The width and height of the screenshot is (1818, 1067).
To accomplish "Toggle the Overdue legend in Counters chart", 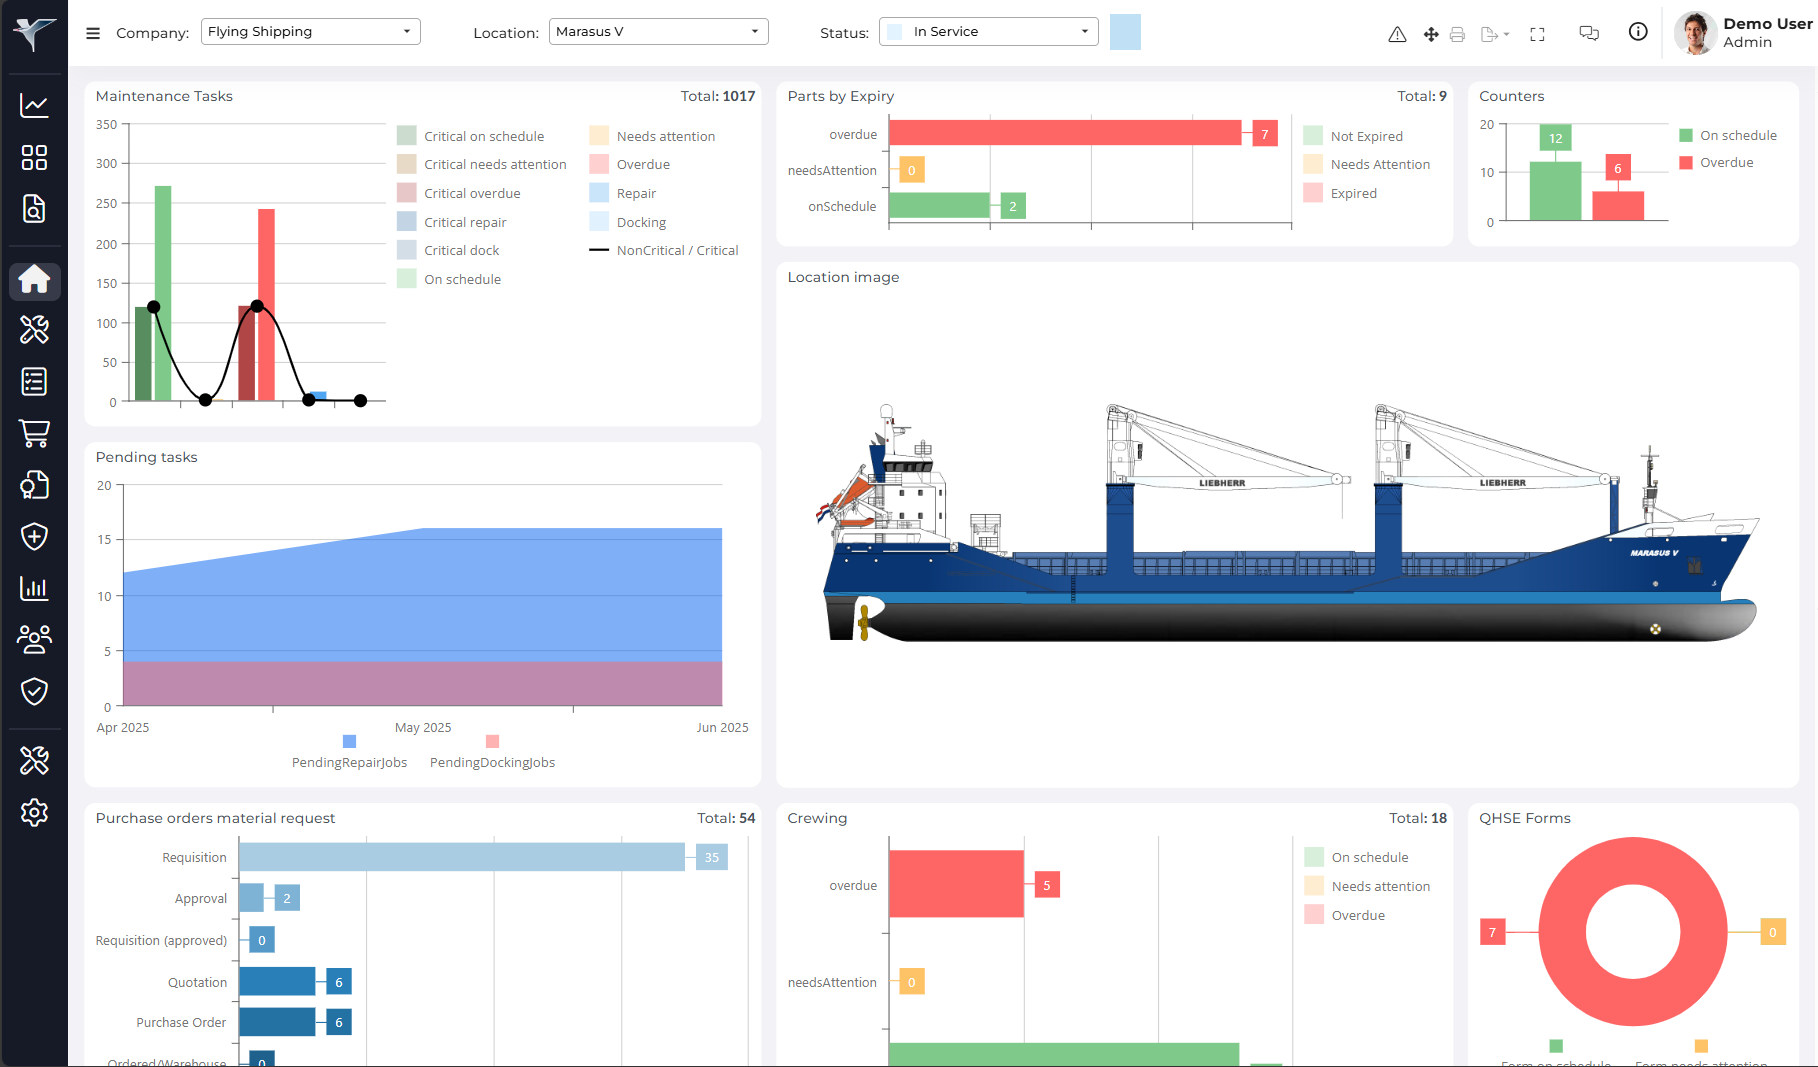I will [x=1721, y=162].
